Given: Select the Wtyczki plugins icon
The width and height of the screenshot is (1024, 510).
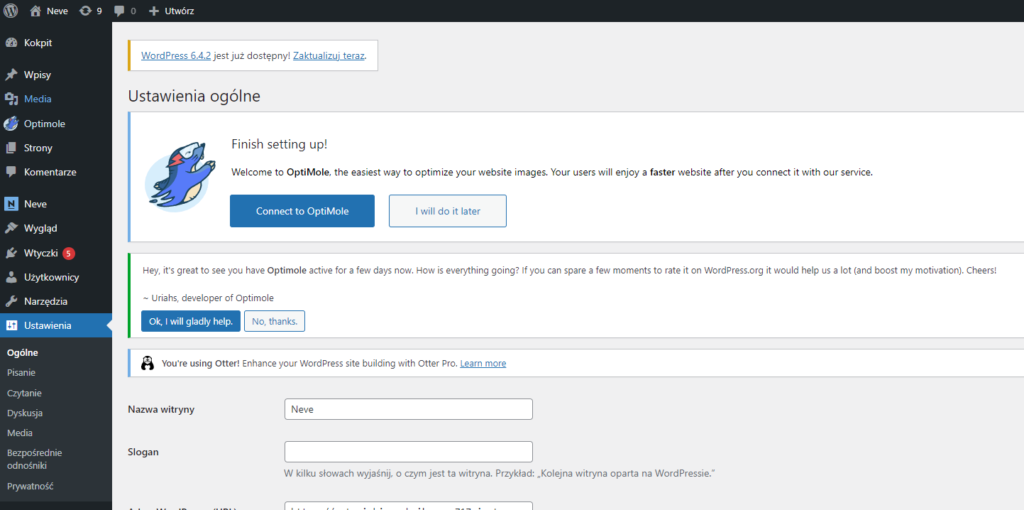Looking at the screenshot, I should coord(11,253).
